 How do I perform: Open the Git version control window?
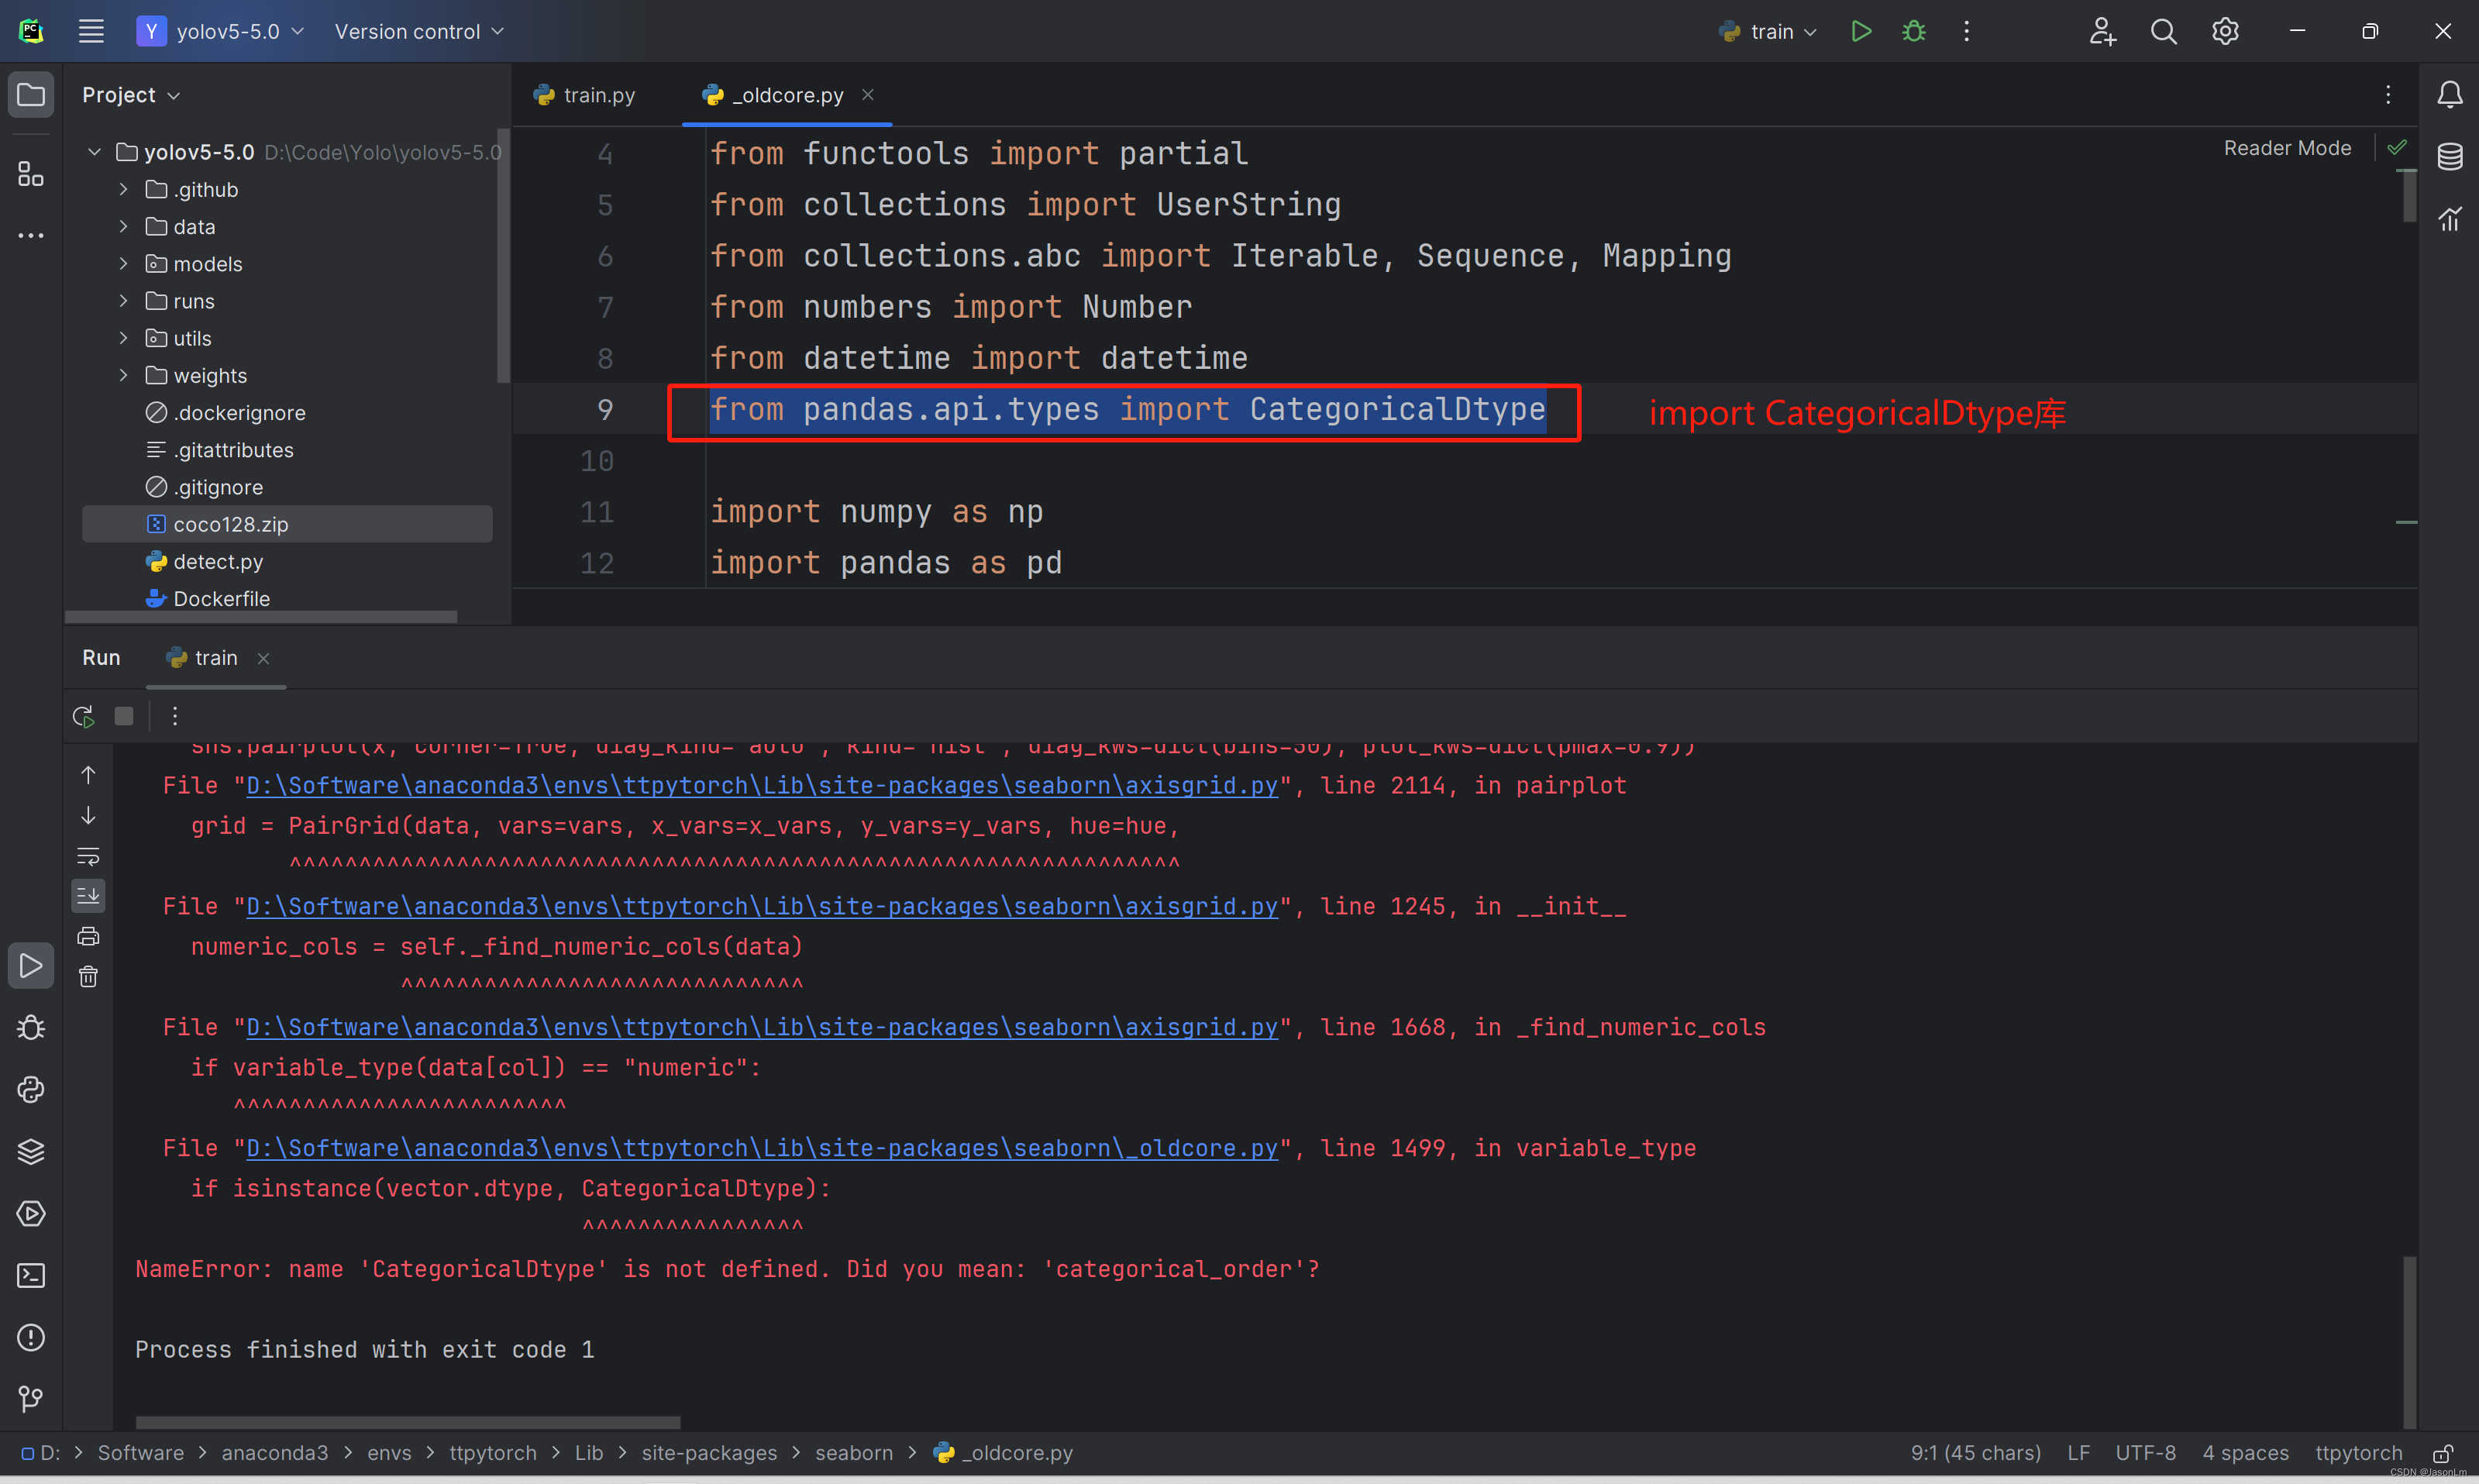tap(31, 1399)
